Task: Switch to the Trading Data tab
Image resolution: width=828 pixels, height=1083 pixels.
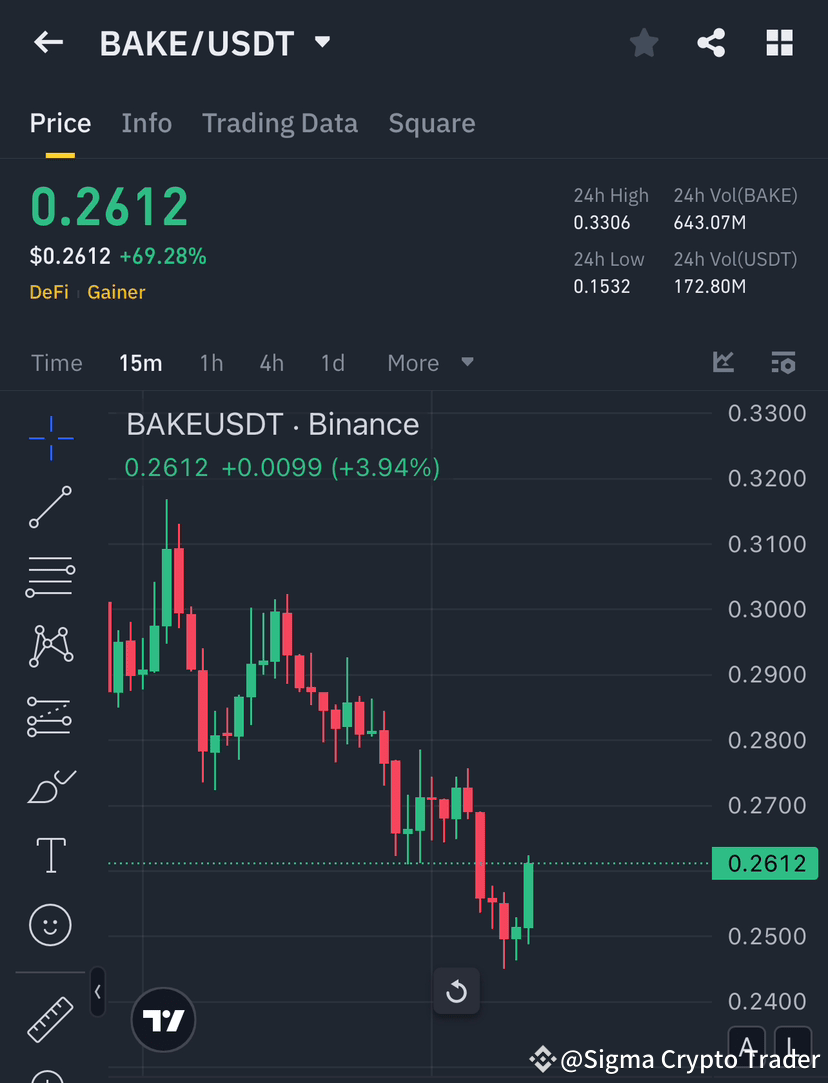Action: tap(280, 122)
